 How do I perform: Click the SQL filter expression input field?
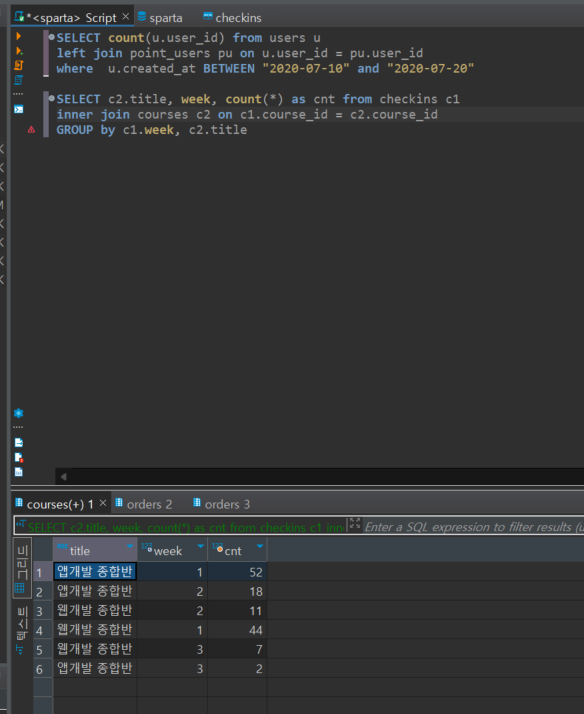coord(473,527)
